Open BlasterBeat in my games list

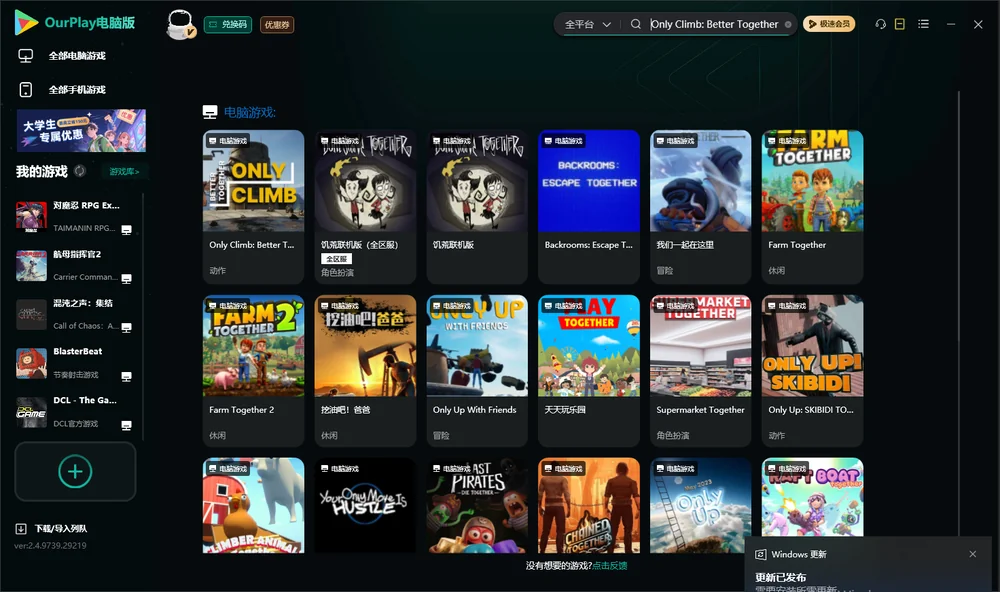(75, 363)
